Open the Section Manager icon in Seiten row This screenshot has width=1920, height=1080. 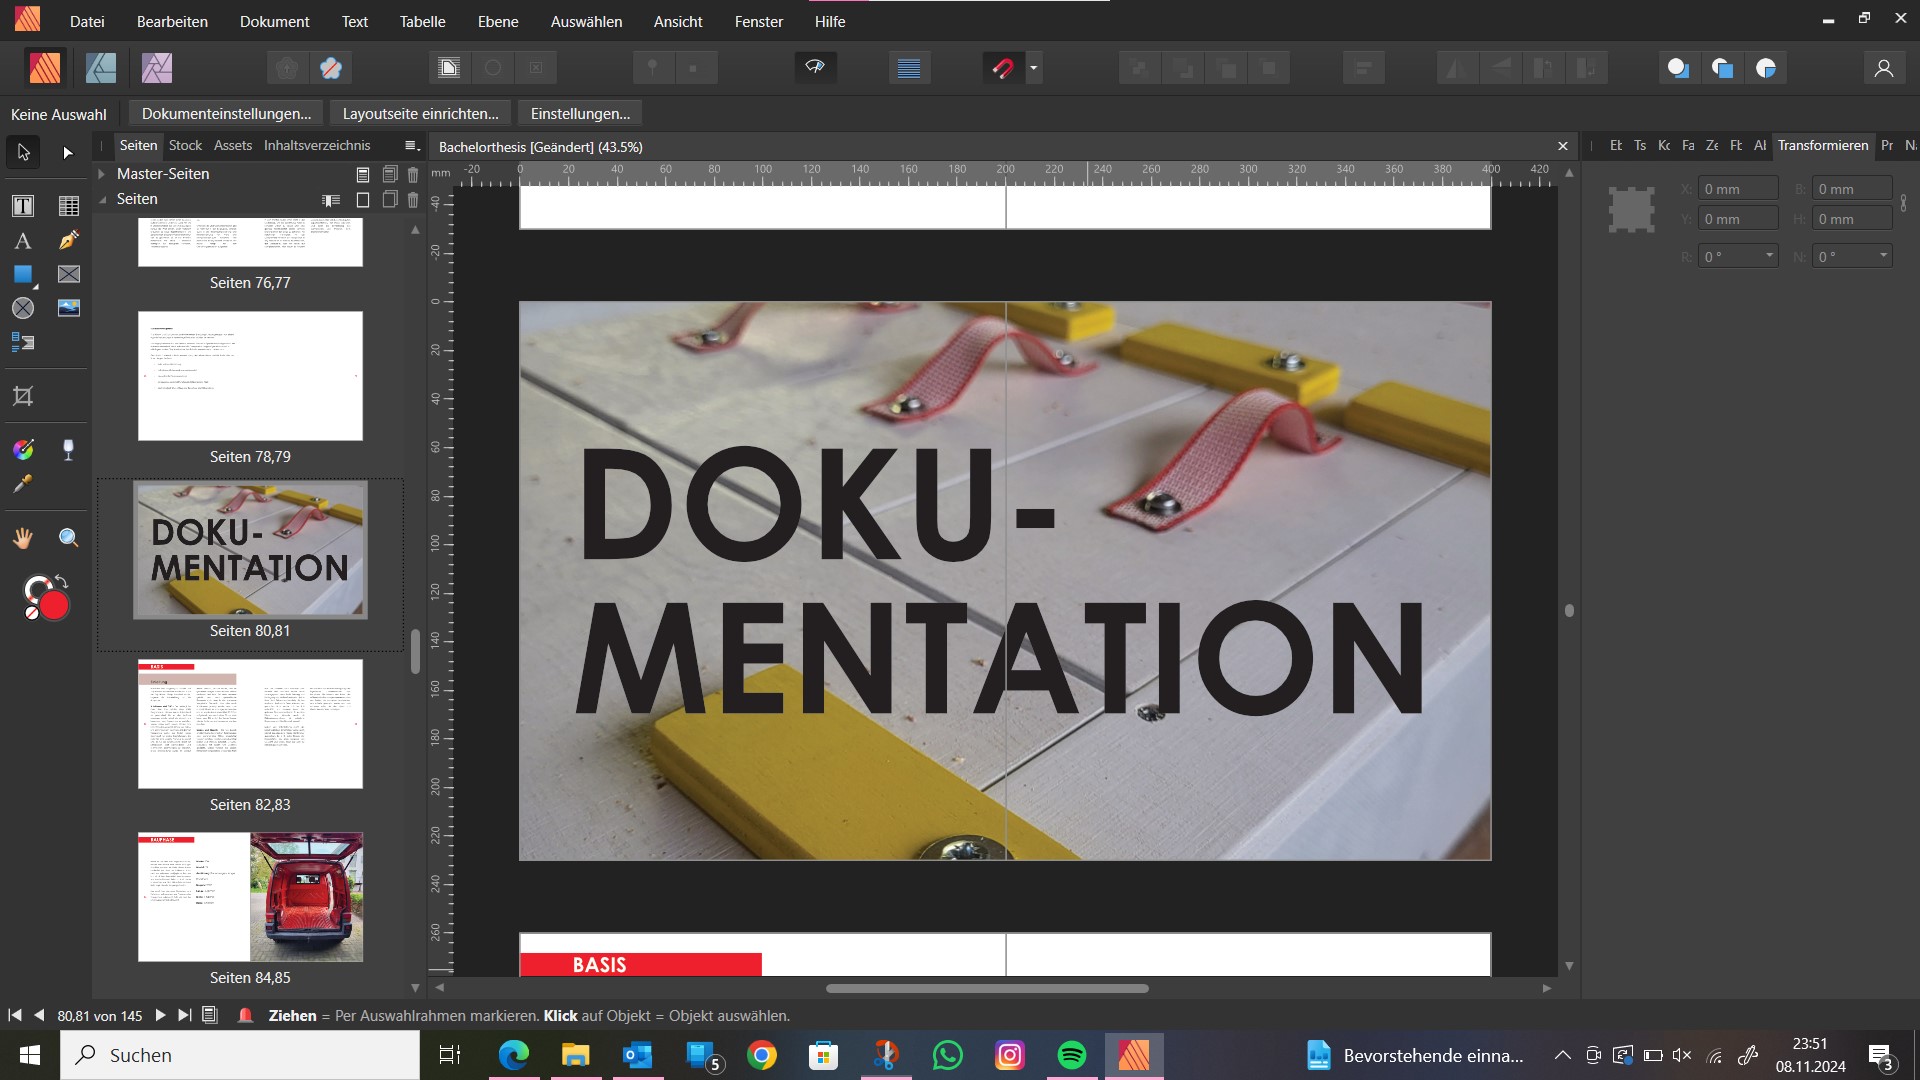point(331,200)
